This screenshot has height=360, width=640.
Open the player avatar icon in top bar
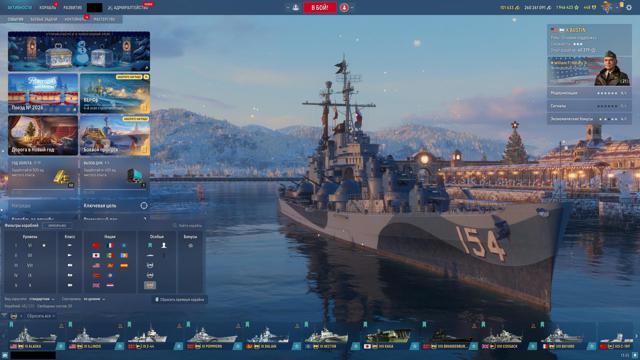607,7
